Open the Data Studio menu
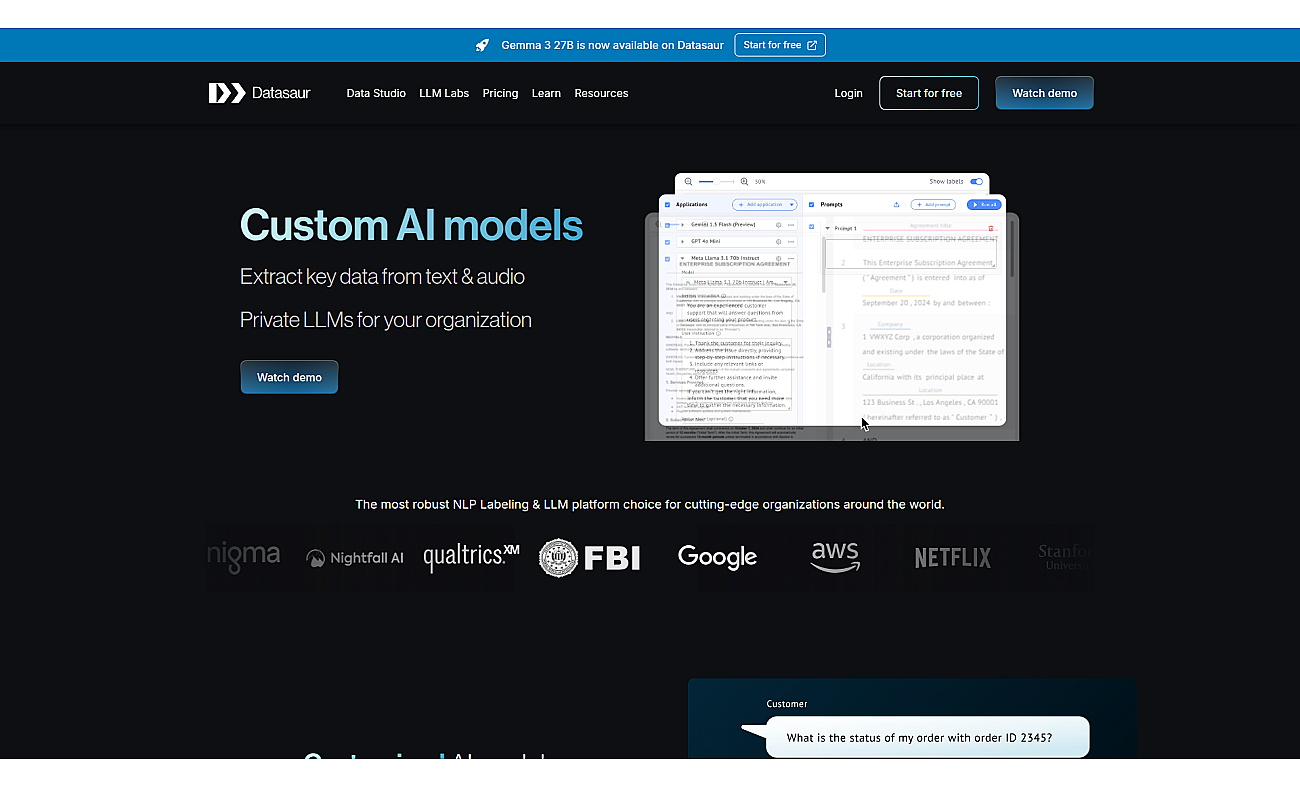The width and height of the screenshot is (1300, 788). tap(376, 93)
